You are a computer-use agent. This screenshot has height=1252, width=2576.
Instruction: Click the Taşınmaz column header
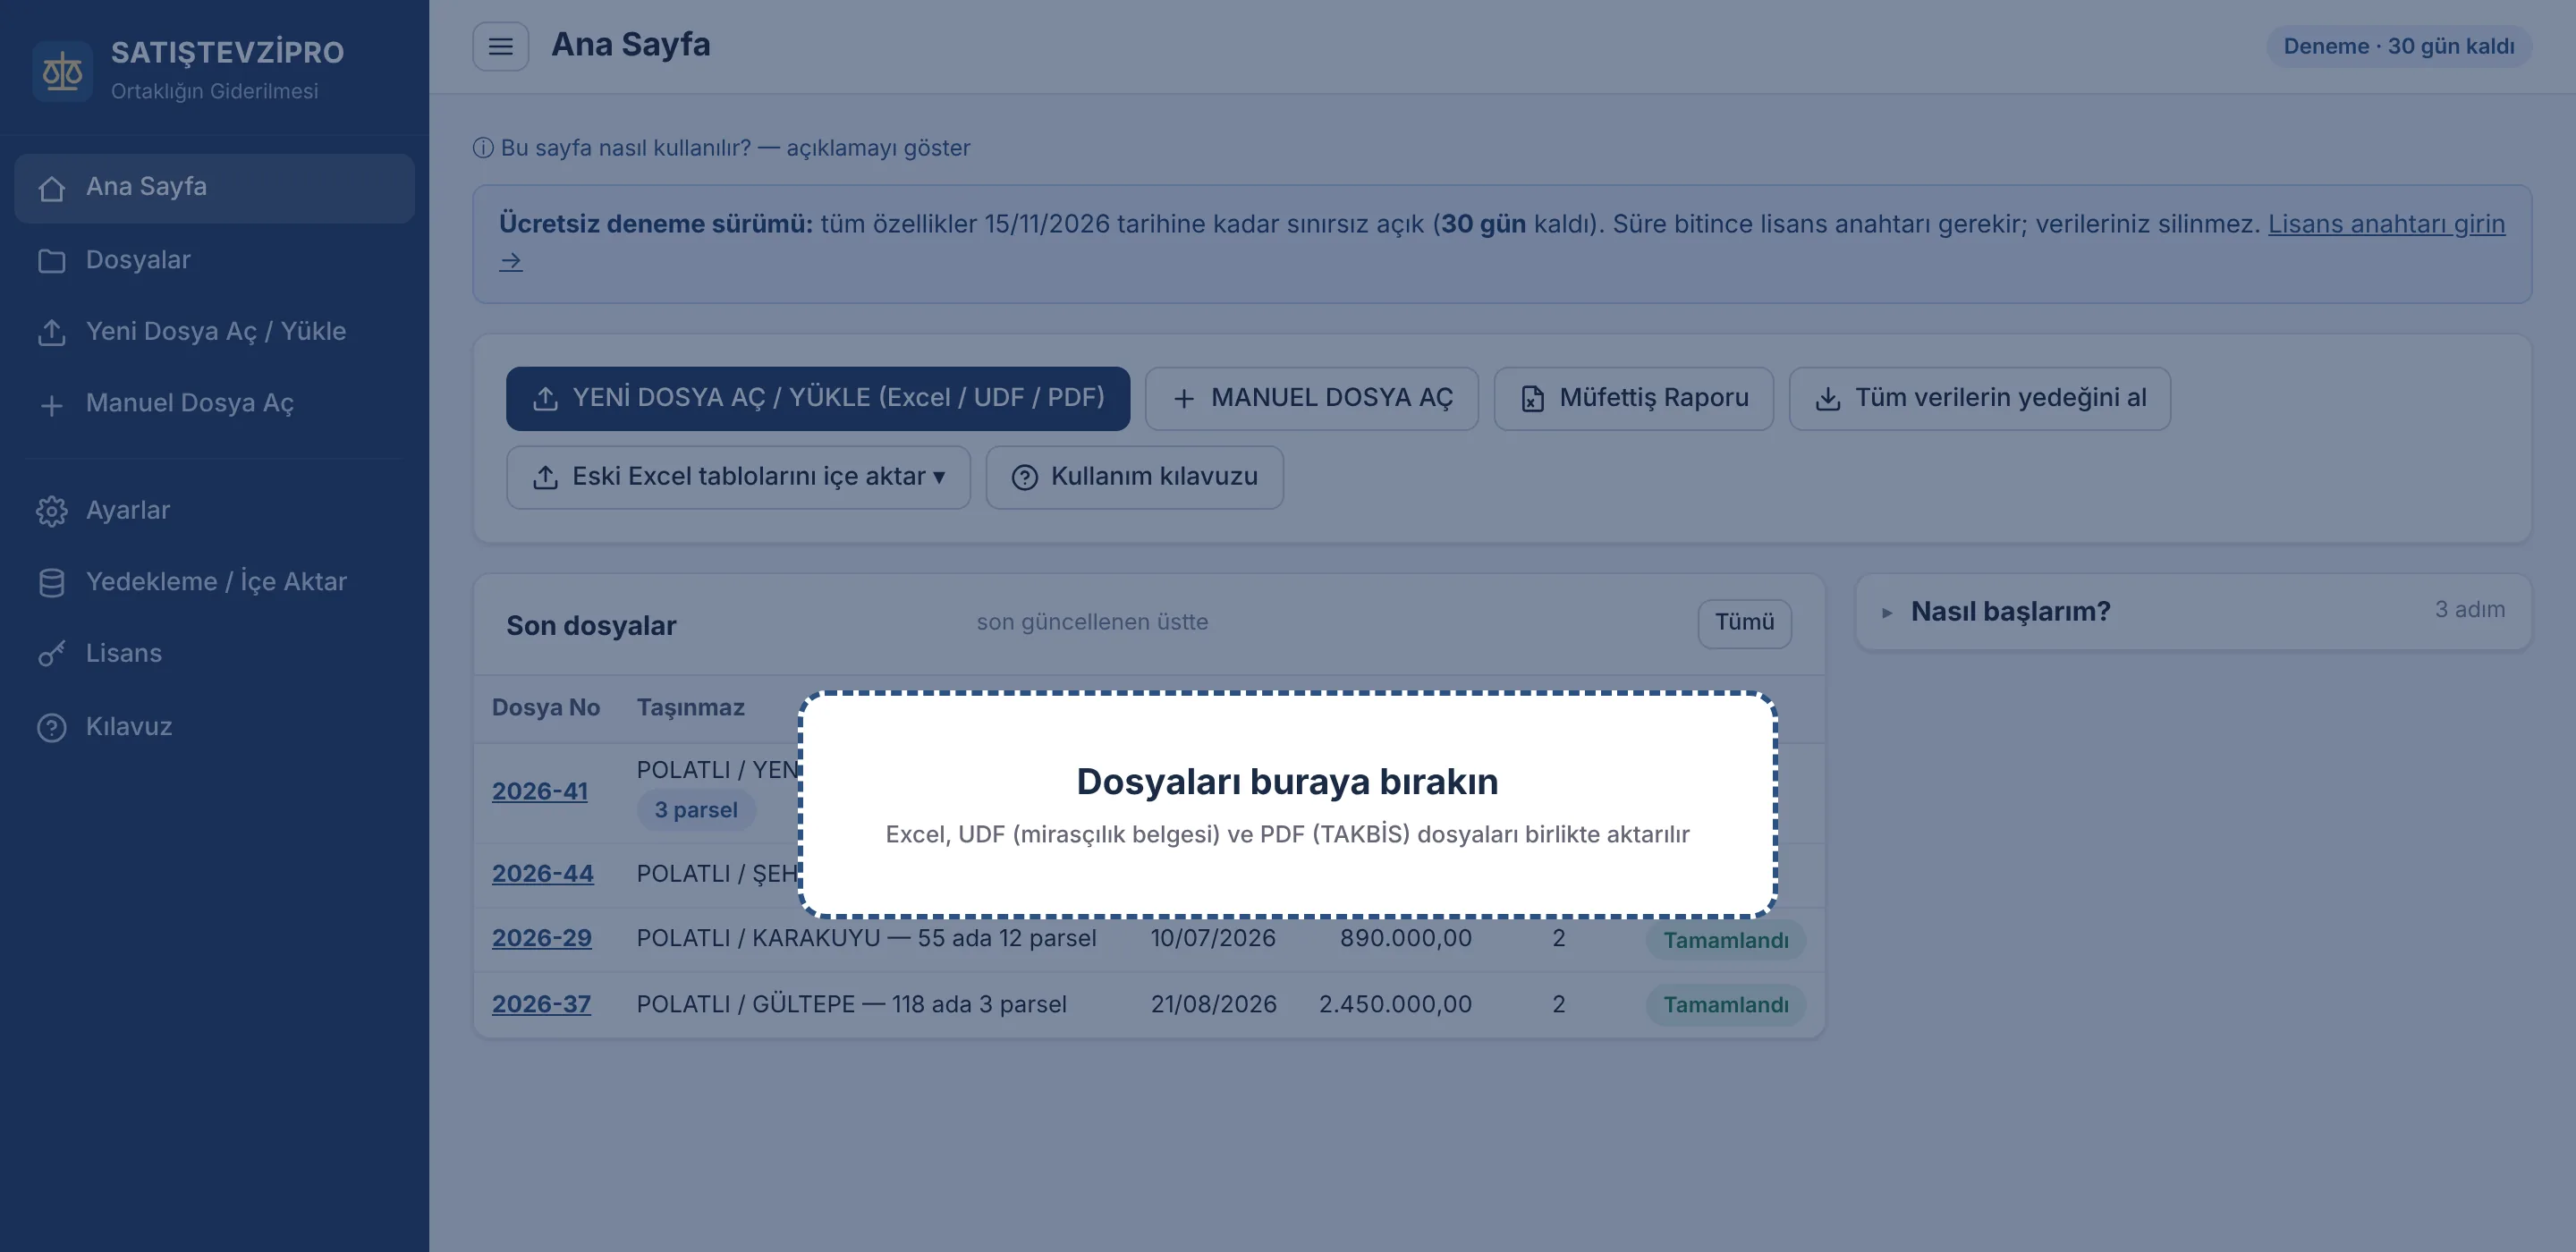(690, 708)
